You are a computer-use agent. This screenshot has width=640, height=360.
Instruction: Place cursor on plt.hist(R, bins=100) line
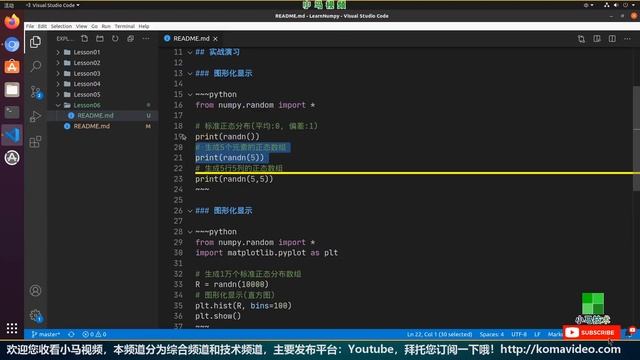243,306
